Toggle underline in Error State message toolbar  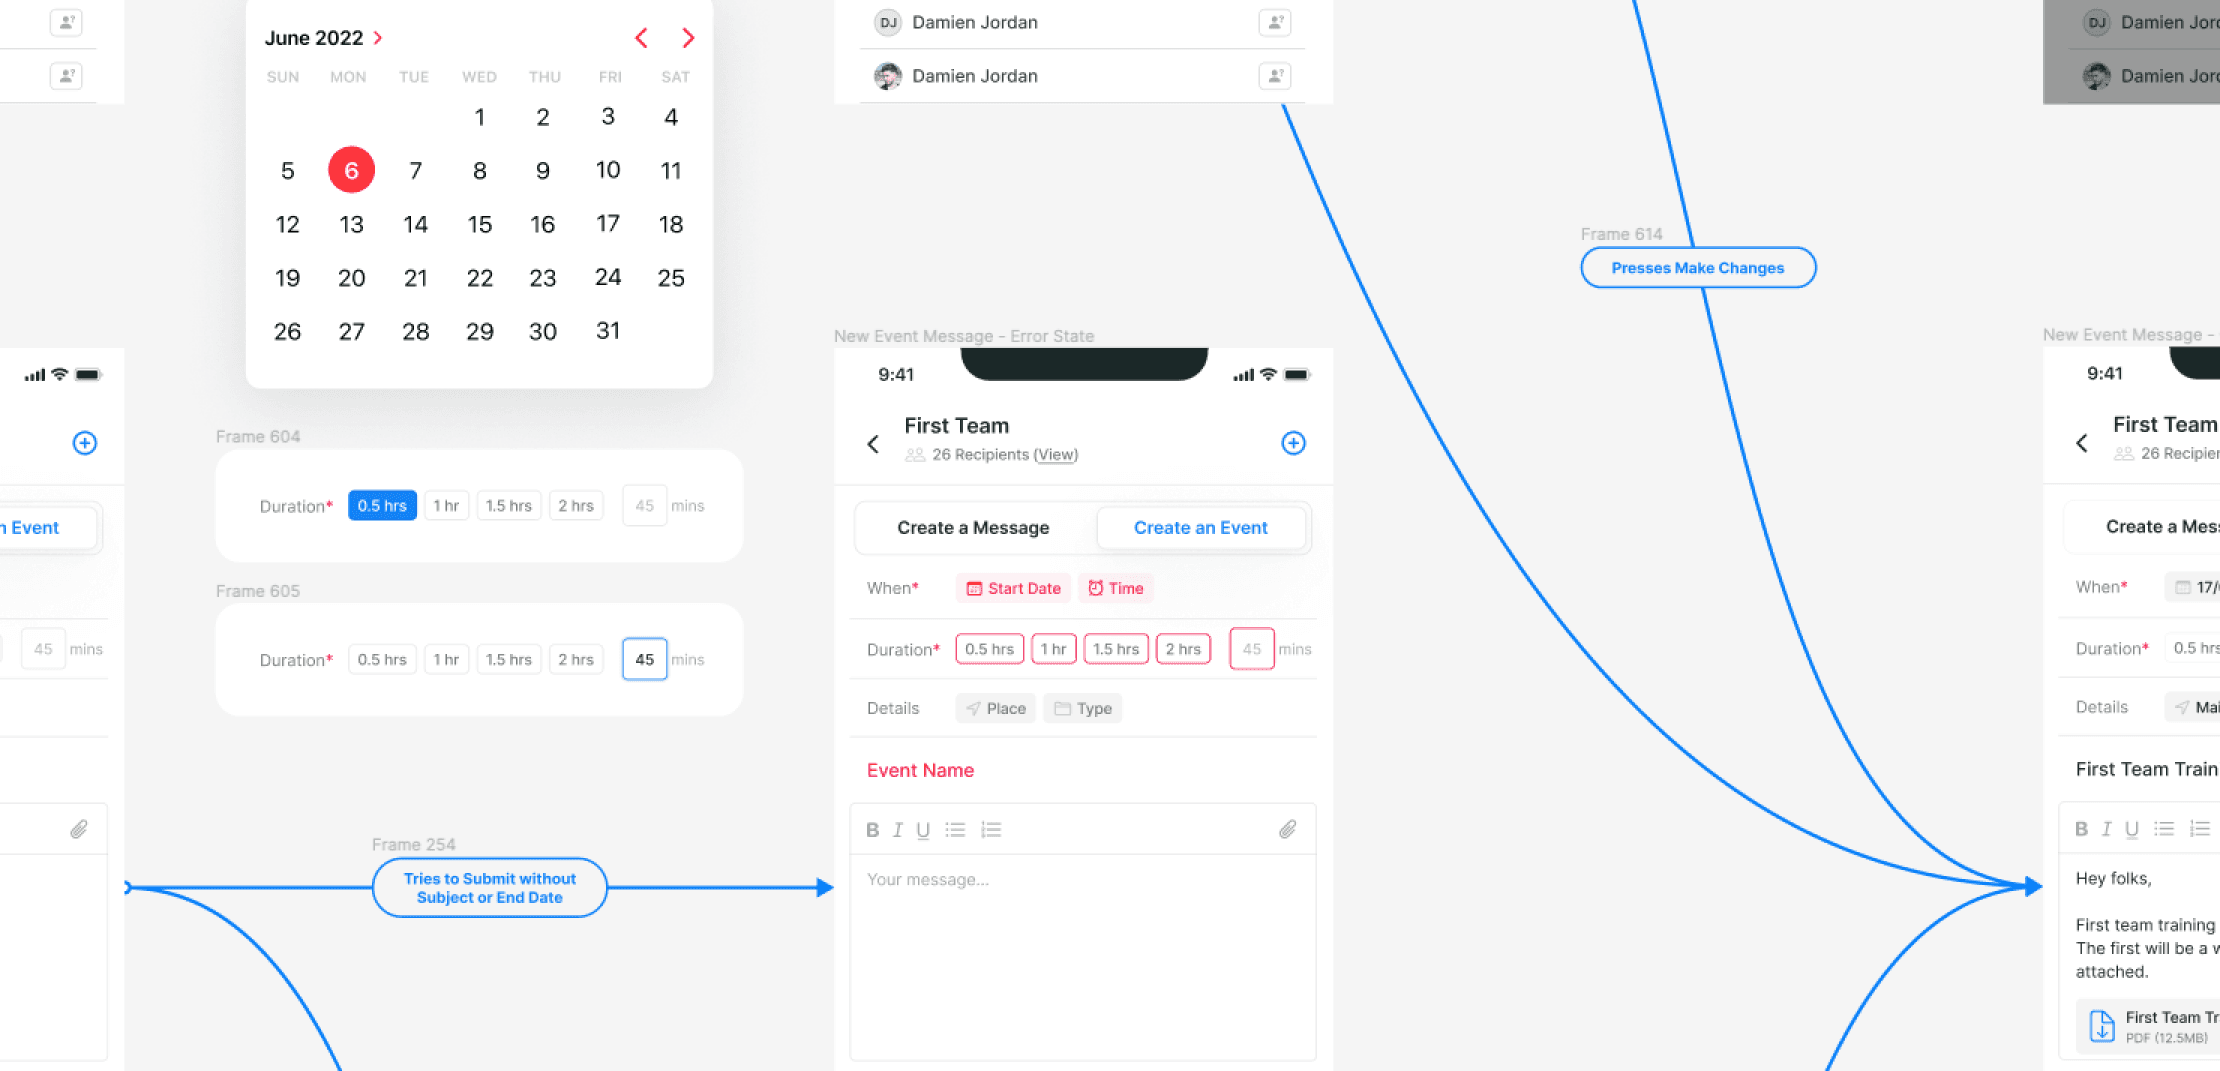pyautogui.click(x=923, y=830)
